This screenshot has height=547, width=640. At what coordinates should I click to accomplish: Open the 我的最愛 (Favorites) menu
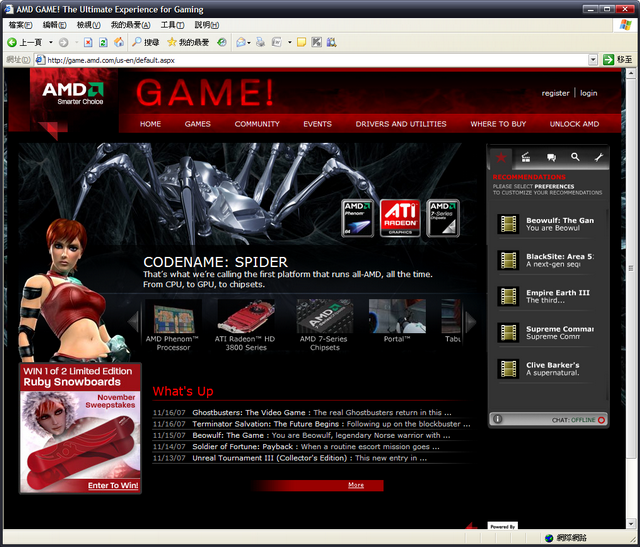pyautogui.click(x=131, y=25)
